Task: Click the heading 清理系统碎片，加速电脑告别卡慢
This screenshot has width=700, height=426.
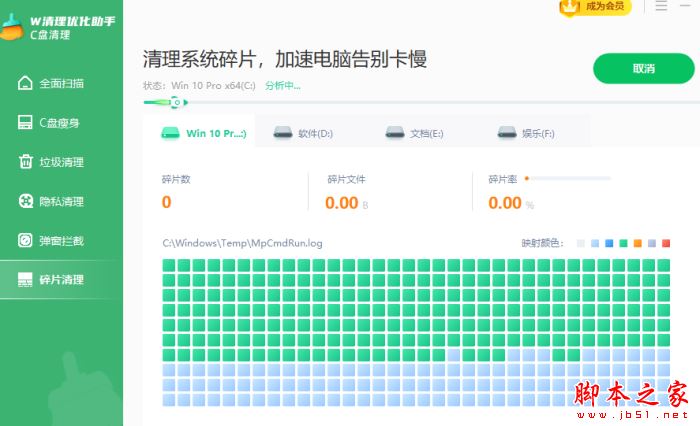Action: click(285, 59)
